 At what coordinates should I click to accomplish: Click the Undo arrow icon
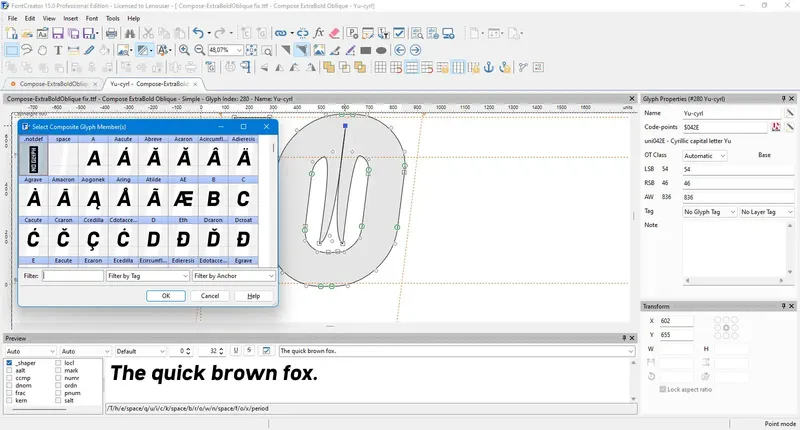198,34
